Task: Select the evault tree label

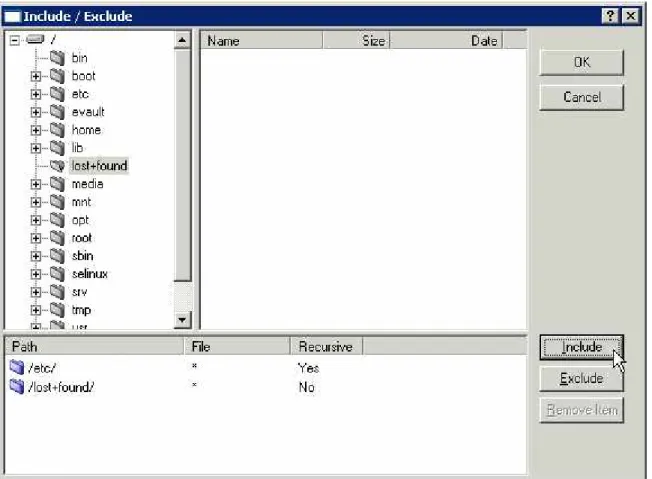Action: (88, 112)
